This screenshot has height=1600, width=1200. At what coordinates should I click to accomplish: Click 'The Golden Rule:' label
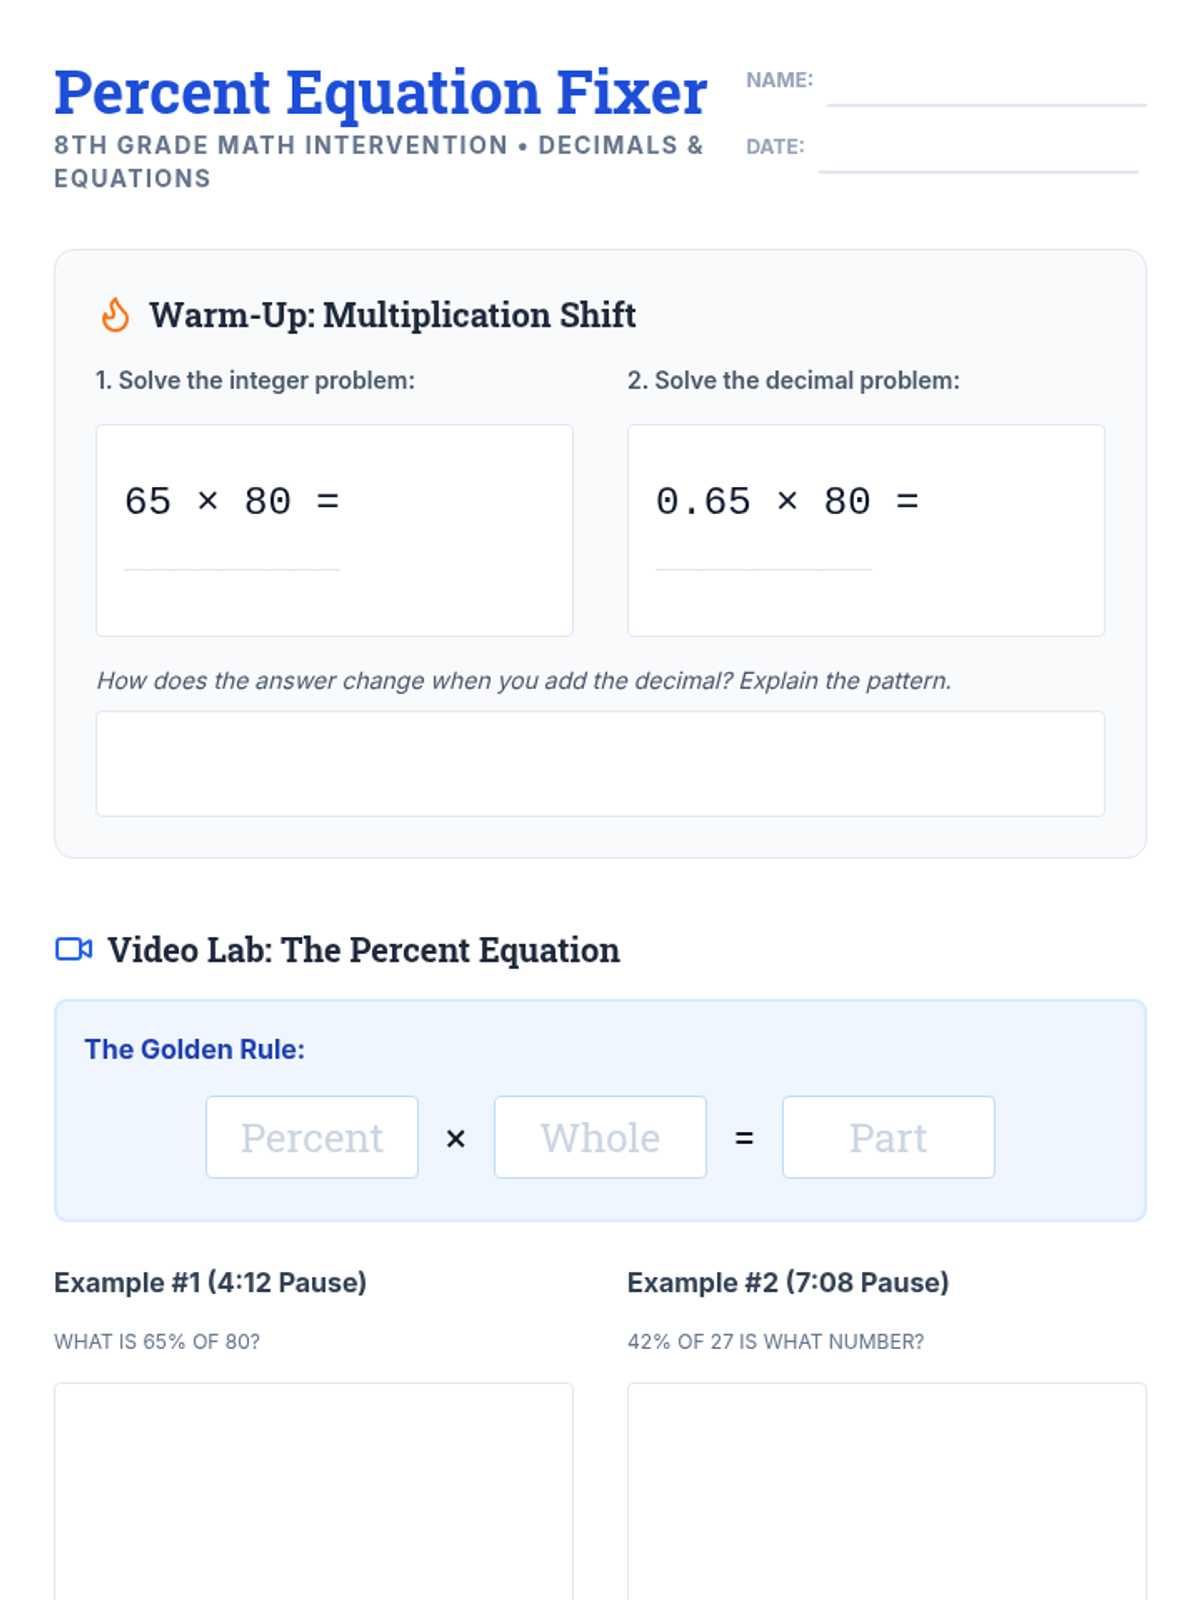(x=194, y=1049)
